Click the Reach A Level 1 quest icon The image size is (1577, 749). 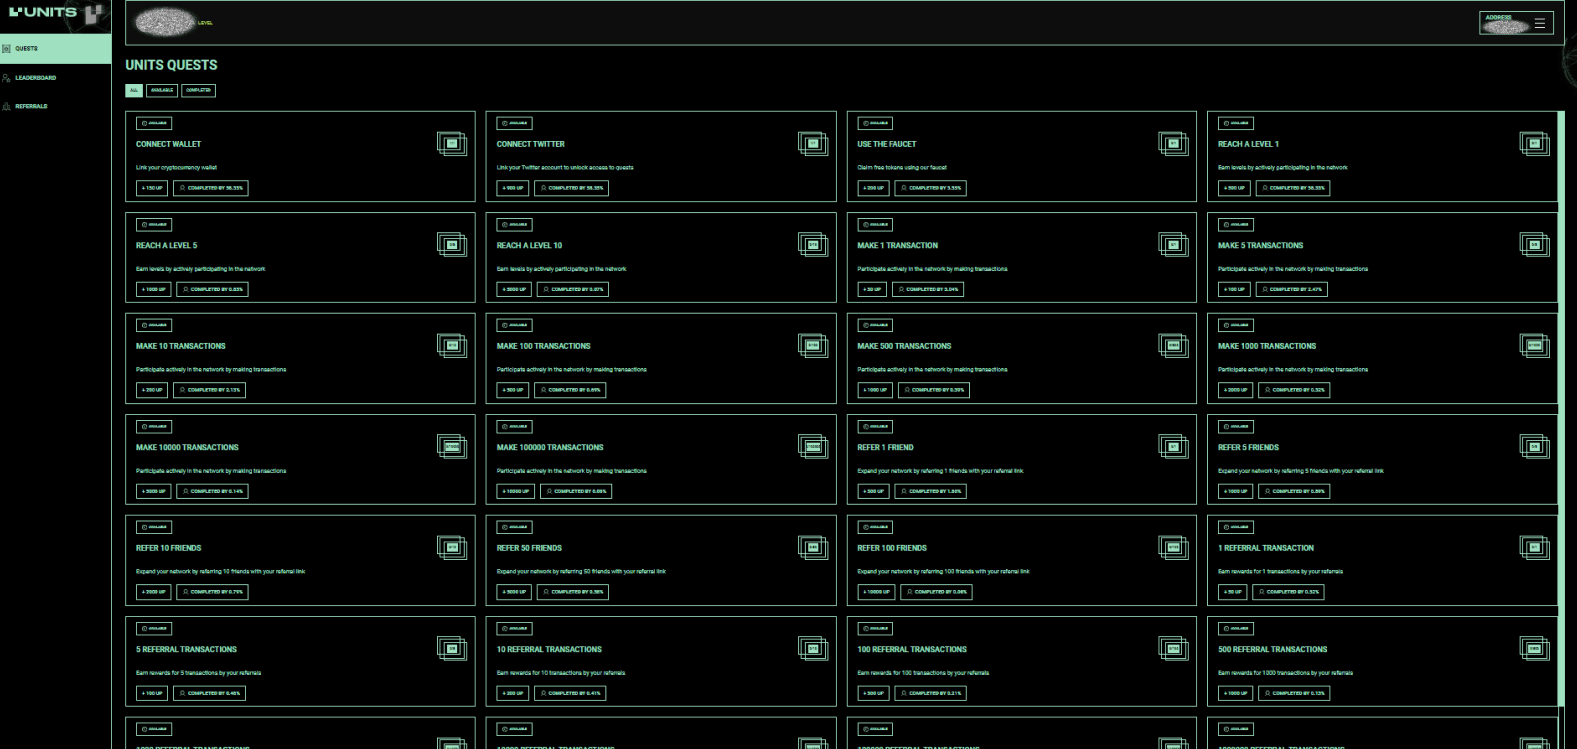tap(1534, 144)
